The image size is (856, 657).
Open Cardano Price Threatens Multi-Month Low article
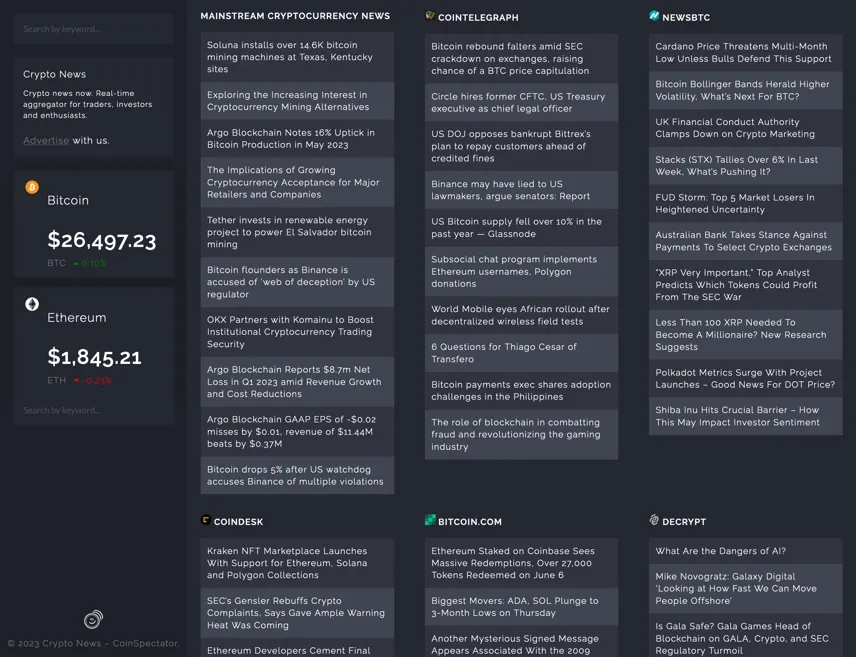[x=746, y=52]
